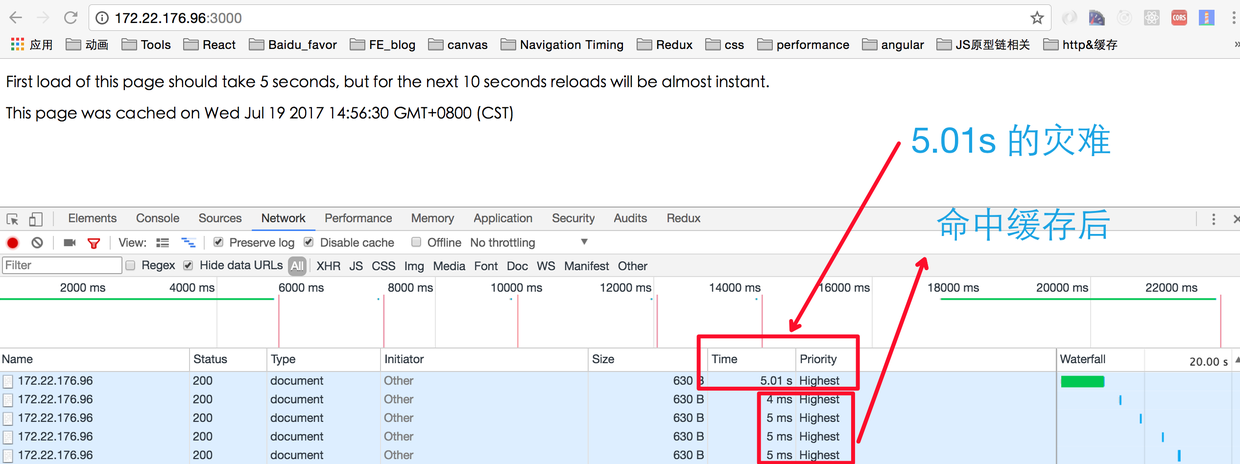
Task: Open the React bookmark folder
Action: tap(209, 44)
